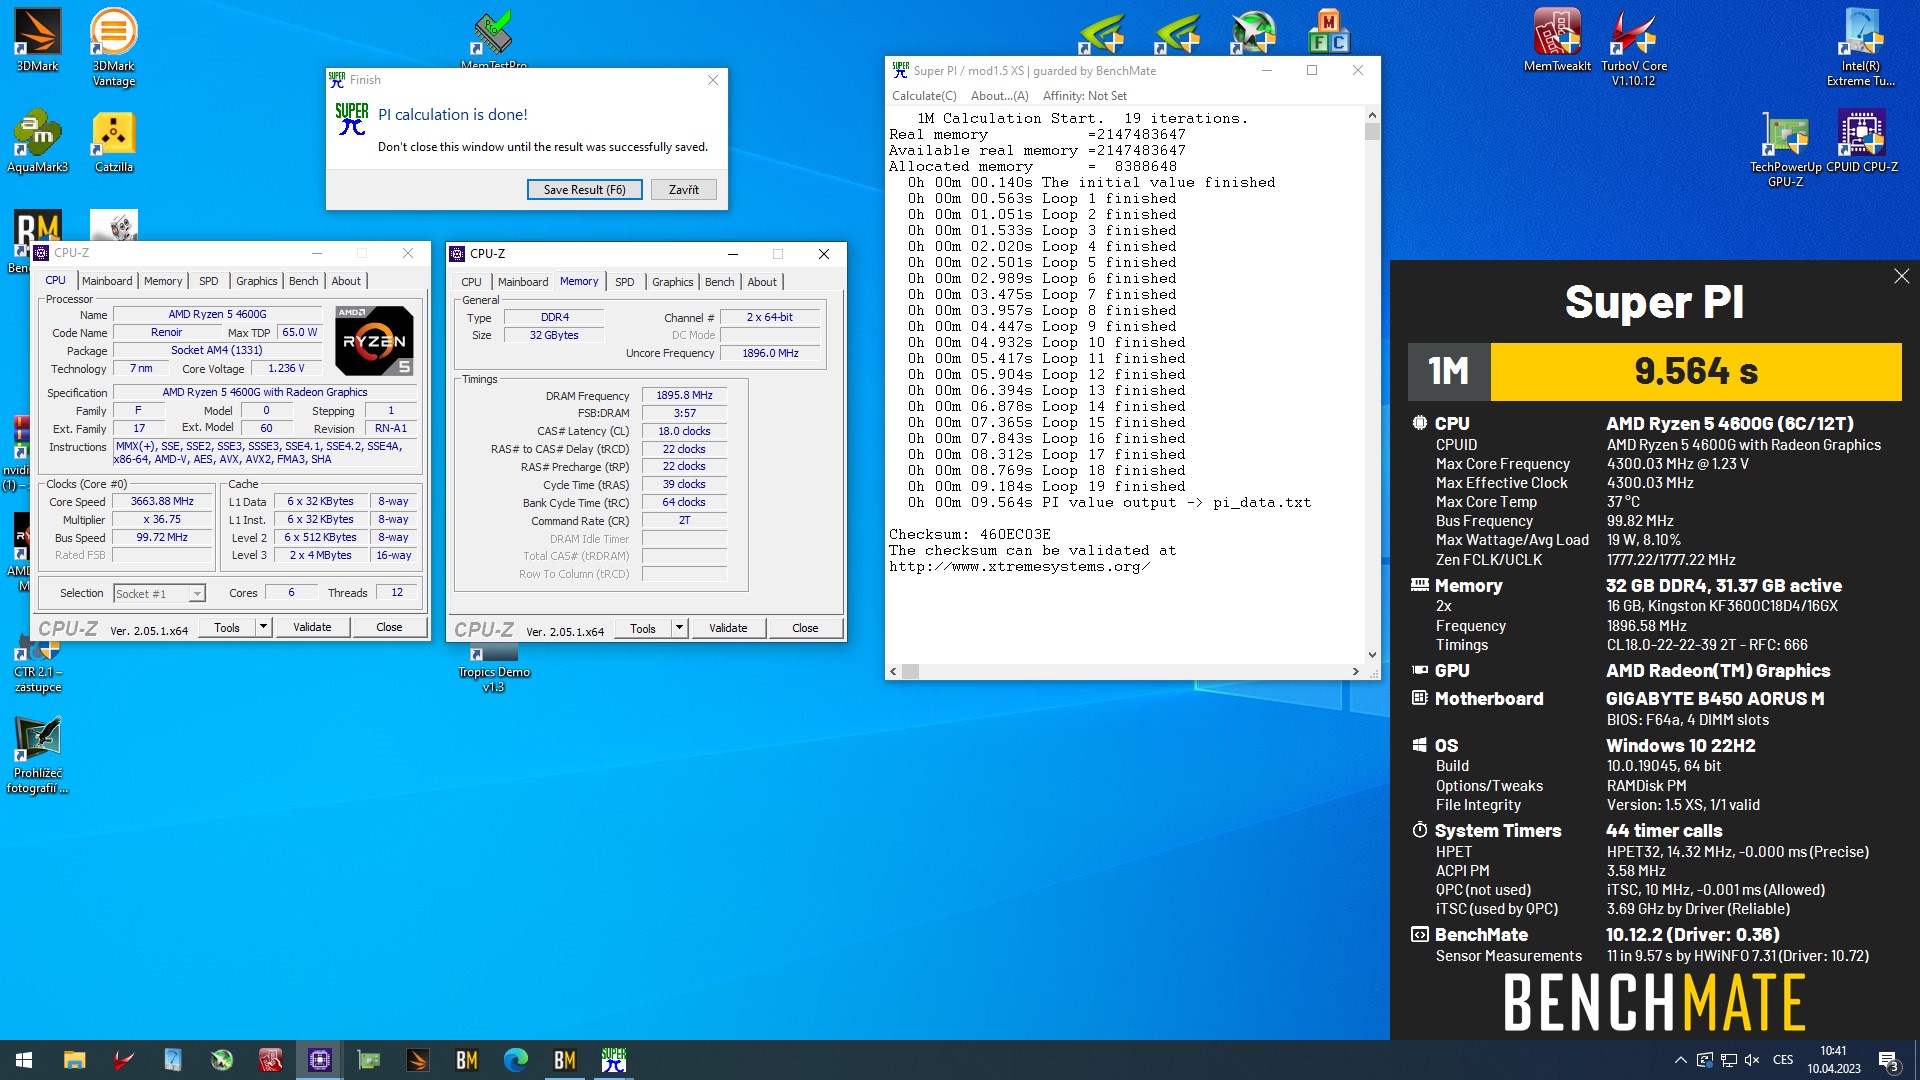Image resolution: width=1920 pixels, height=1080 pixels.
Task: Click Save Result (F6) button
Action: [x=584, y=190]
